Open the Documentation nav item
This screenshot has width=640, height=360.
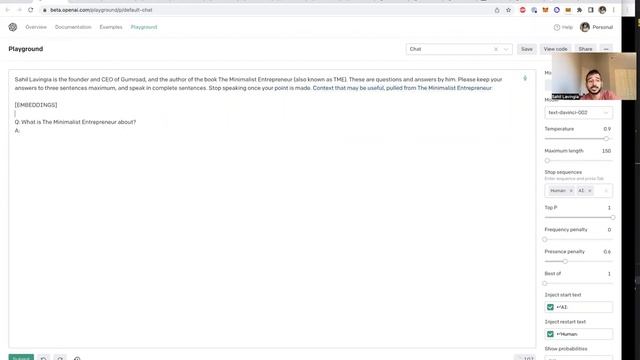73,27
